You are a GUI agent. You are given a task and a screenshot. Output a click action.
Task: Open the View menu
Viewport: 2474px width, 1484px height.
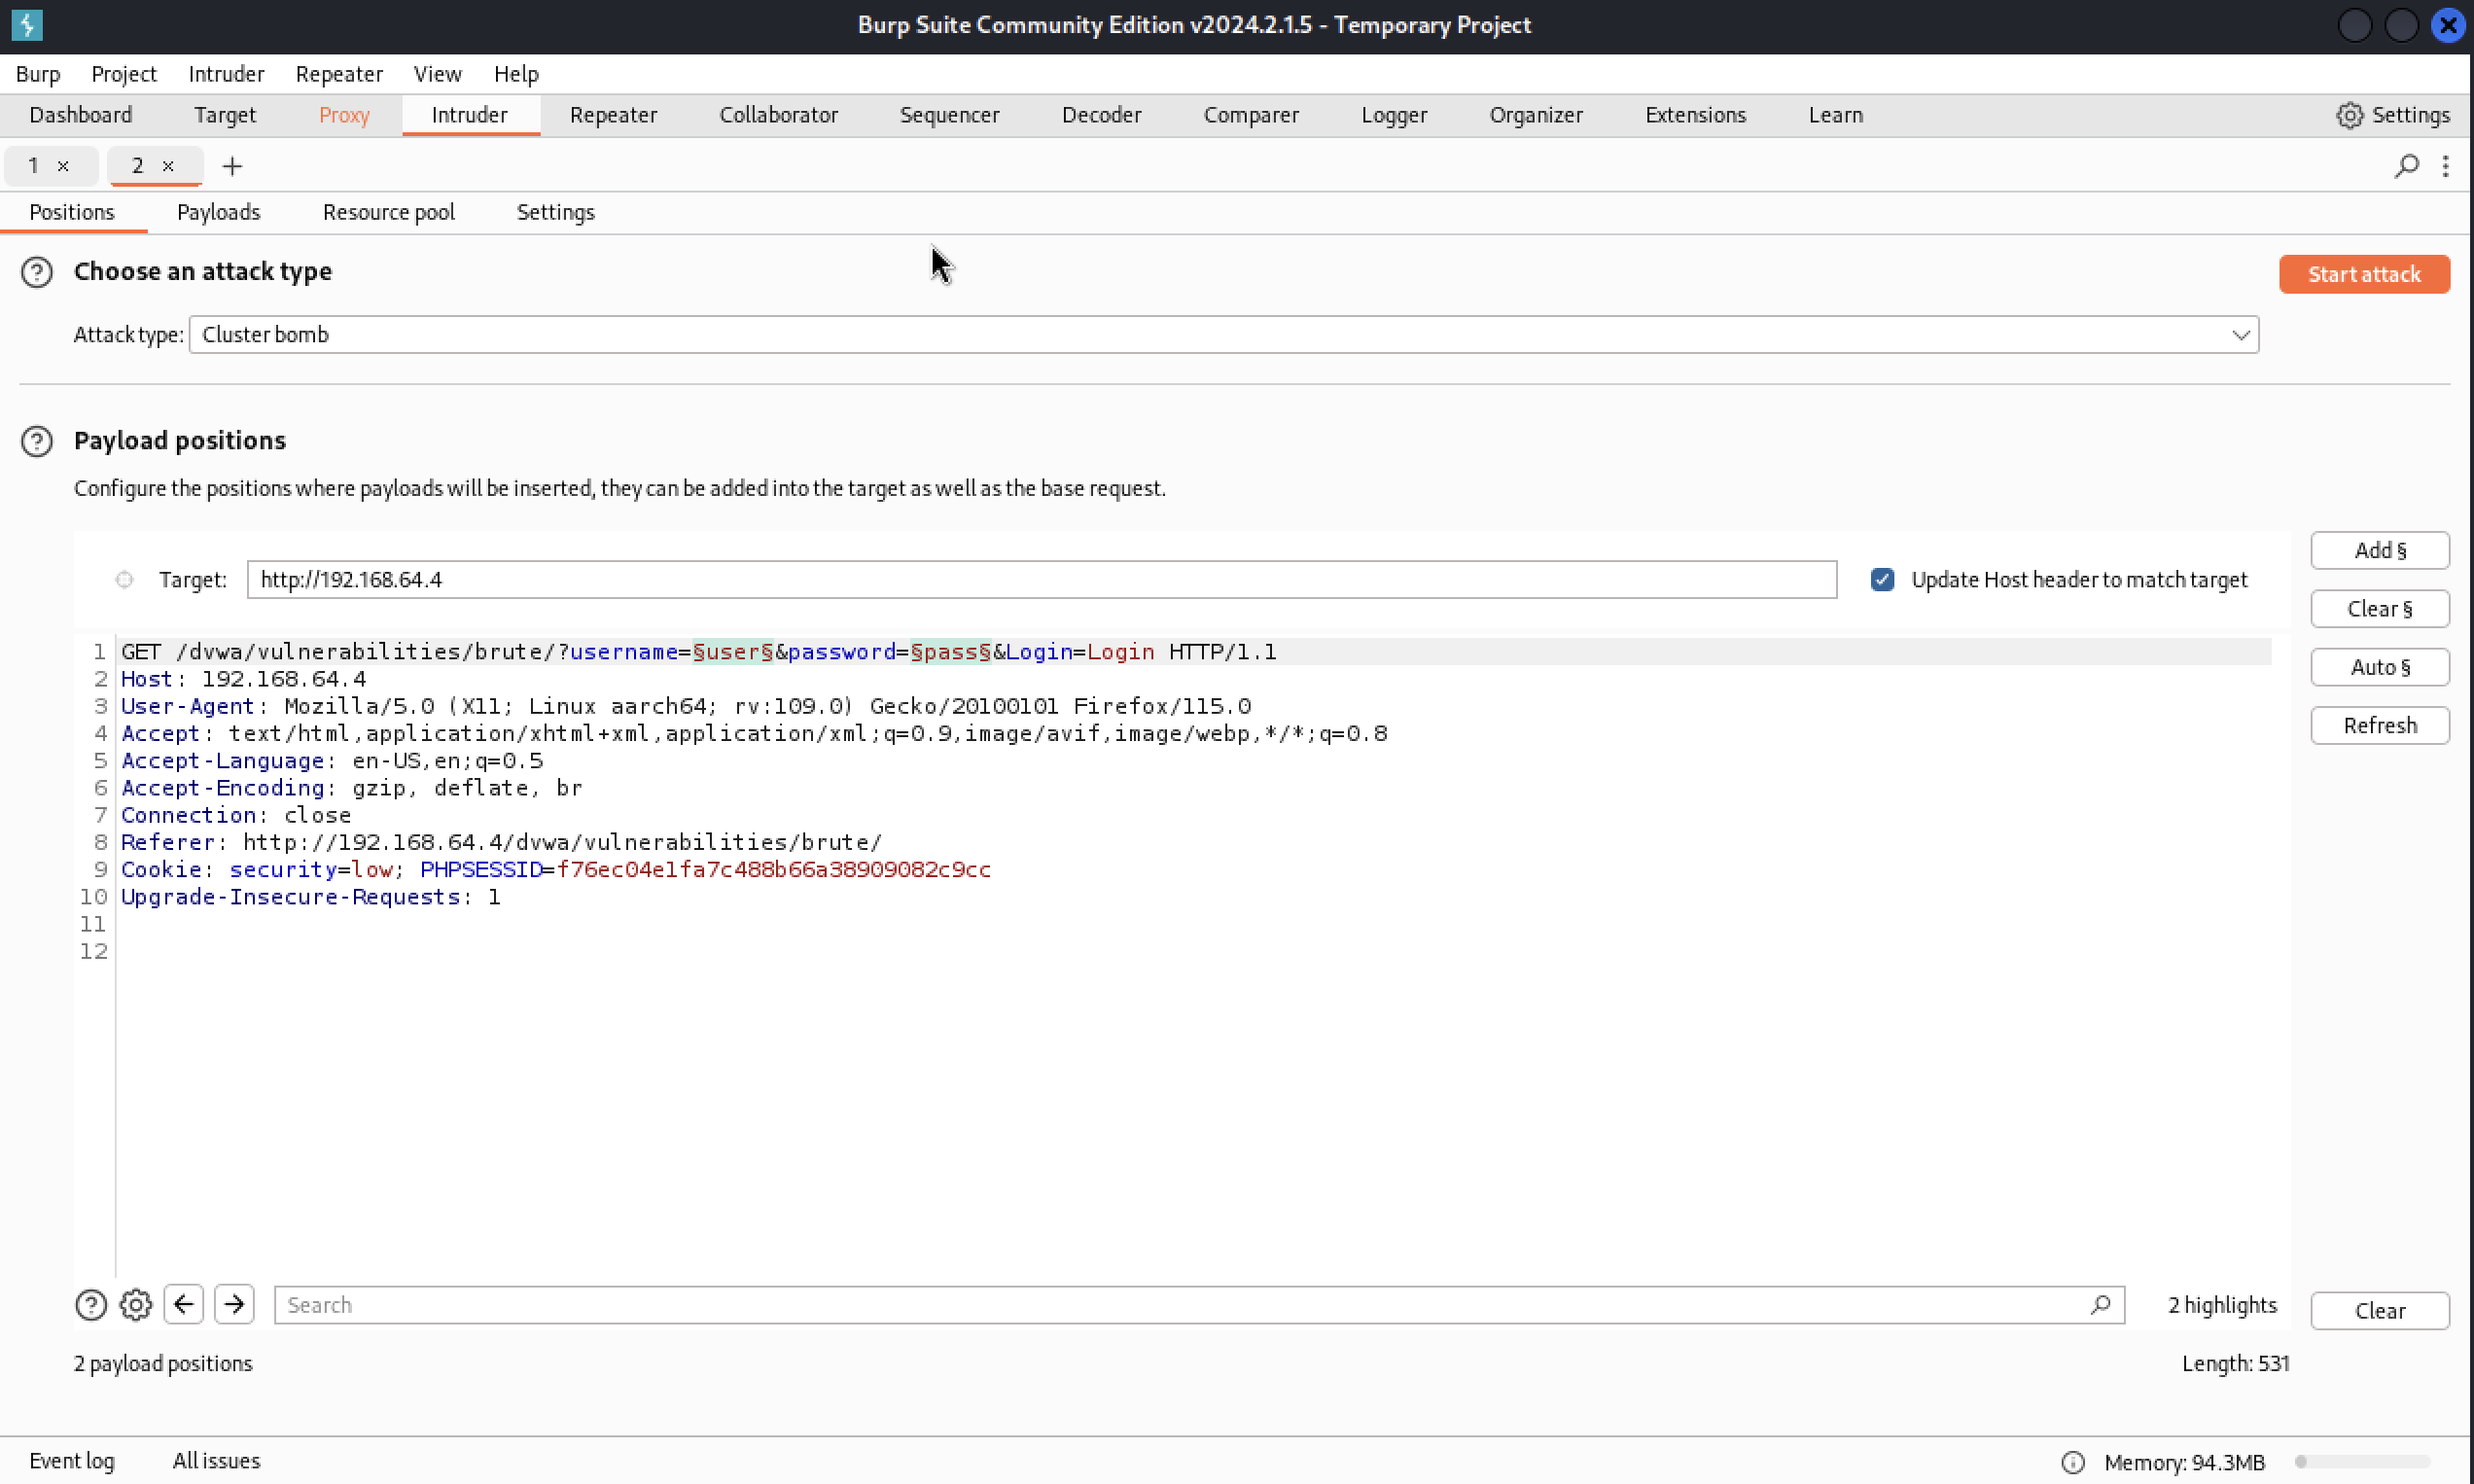point(438,74)
